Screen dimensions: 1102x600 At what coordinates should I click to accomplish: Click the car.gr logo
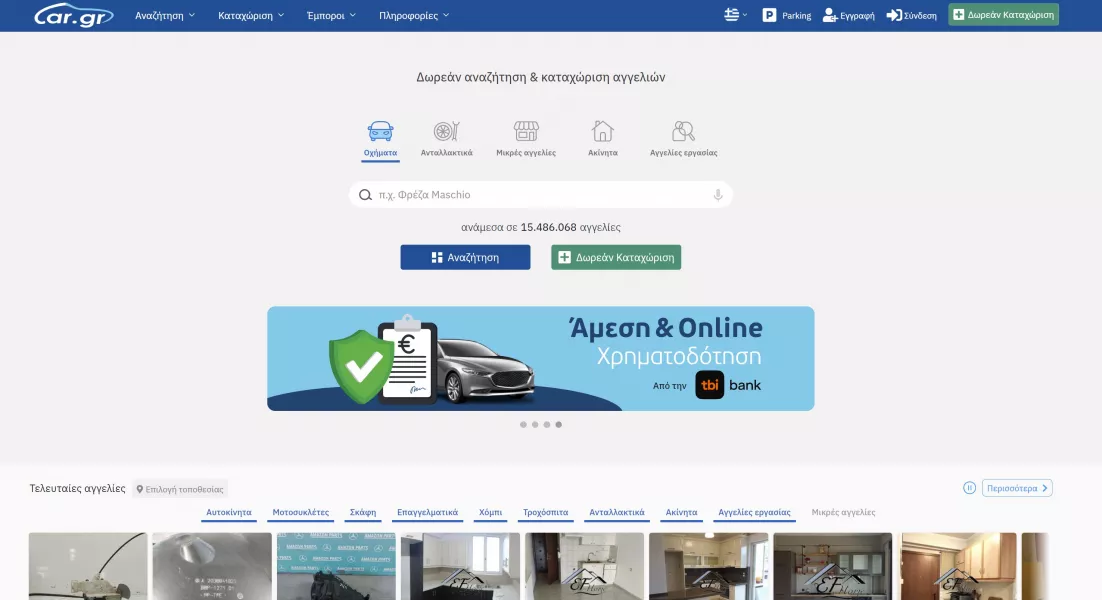point(73,15)
